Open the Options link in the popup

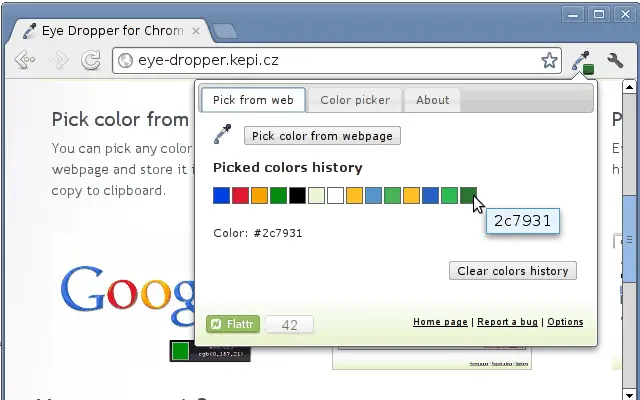[565, 322]
